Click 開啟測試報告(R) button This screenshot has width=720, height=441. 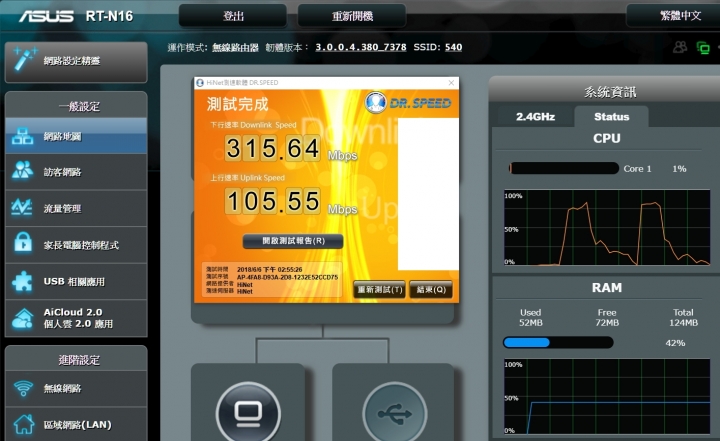pyautogui.click(x=293, y=241)
